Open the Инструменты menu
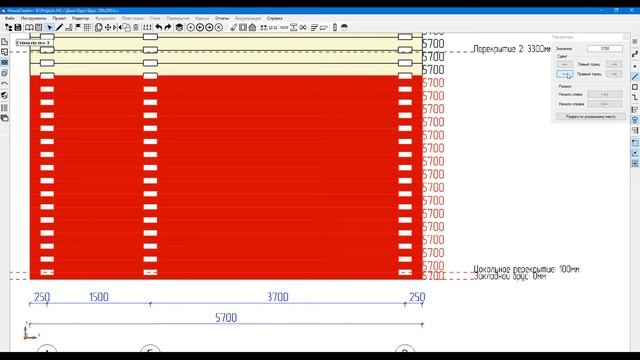This screenshot has width=640, height=360. click(x=33, y=18)
